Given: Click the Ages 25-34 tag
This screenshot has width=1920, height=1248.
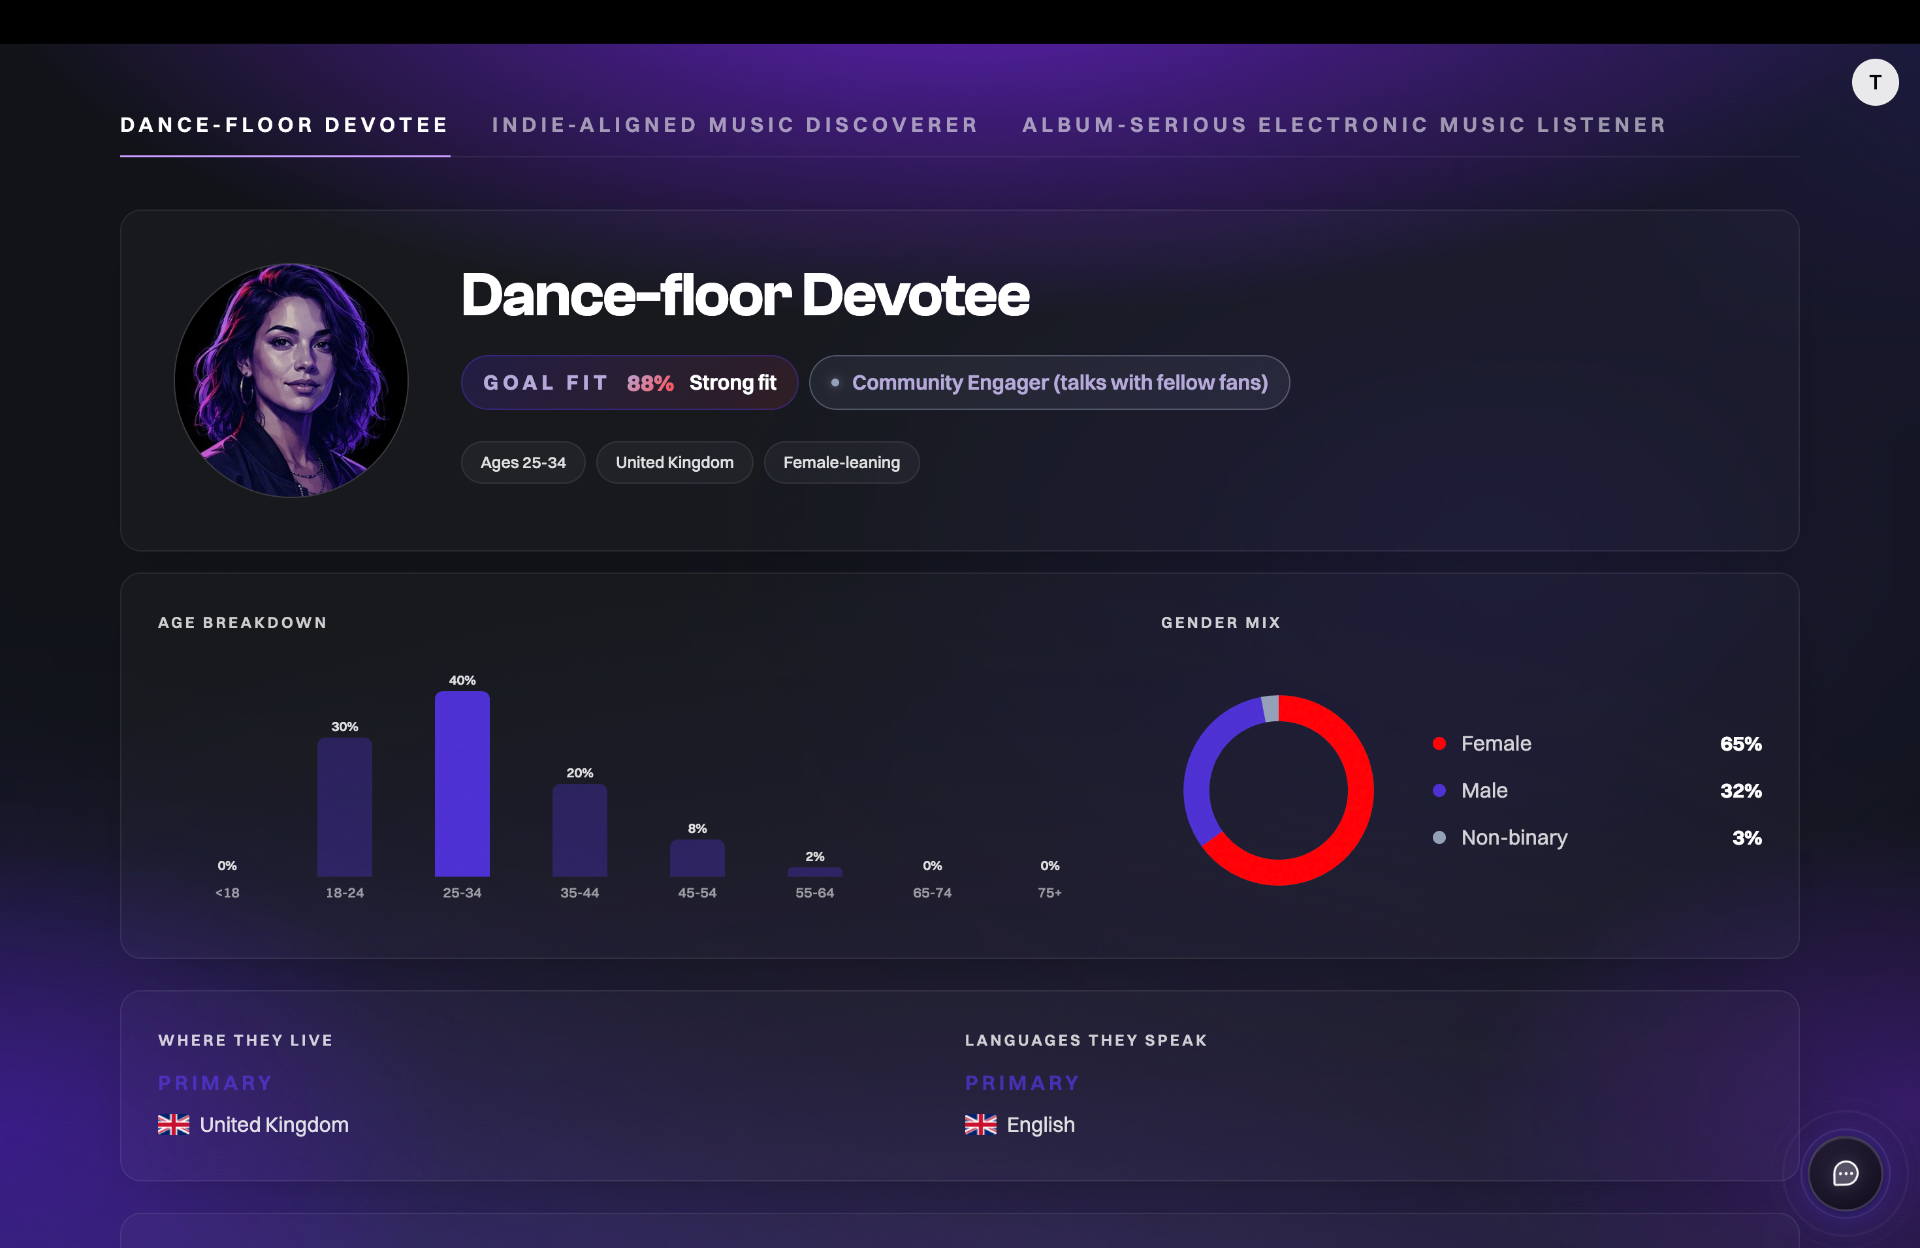Looking at the screenshot, I should coord(523,463).
